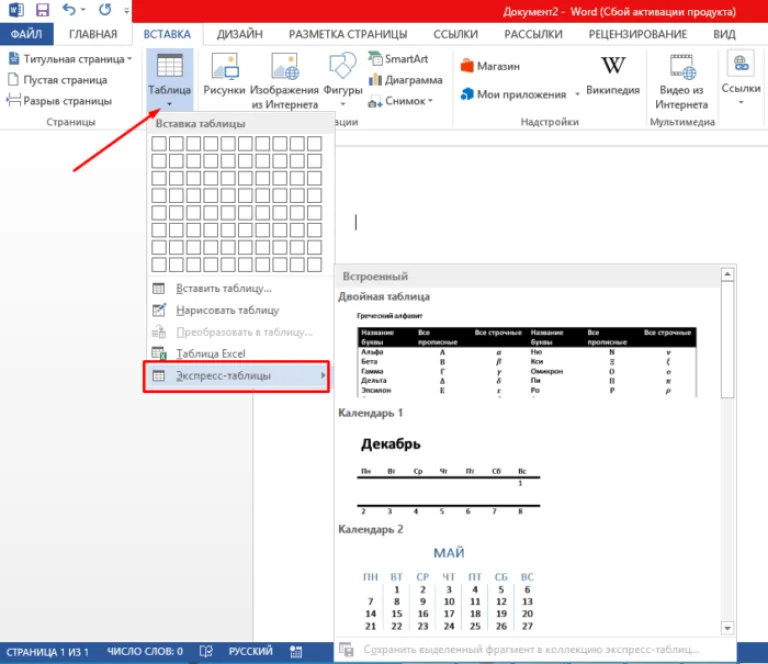
Task: Open the Снимок screenshot dropdown
Action: click(401, 101)
